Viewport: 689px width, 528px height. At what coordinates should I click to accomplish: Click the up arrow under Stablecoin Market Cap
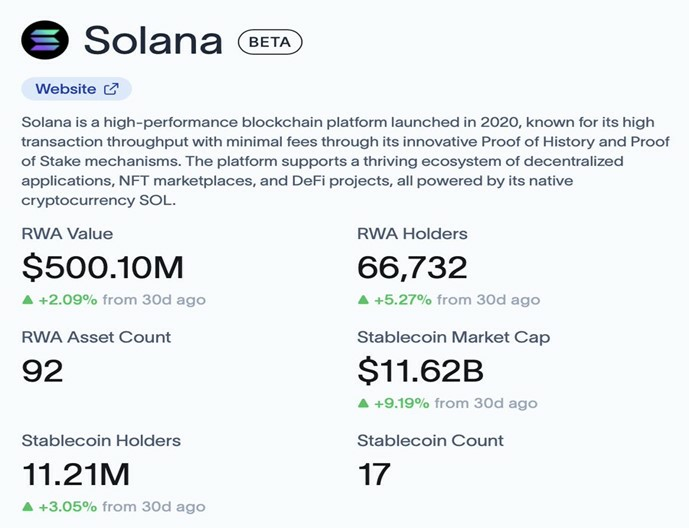coord(363,403)
